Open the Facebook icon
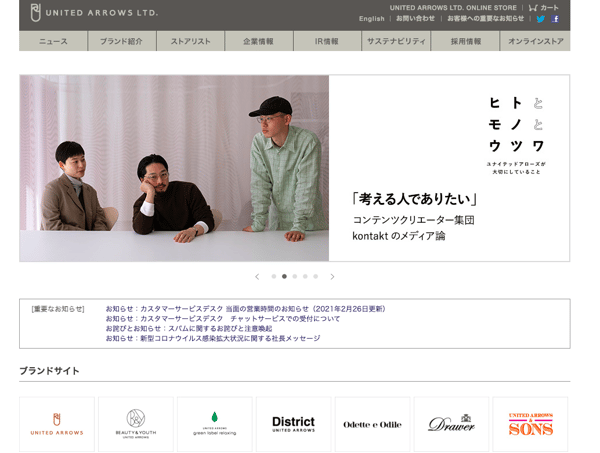Screen dimensions: 600x453 click(x=555, y=19)
